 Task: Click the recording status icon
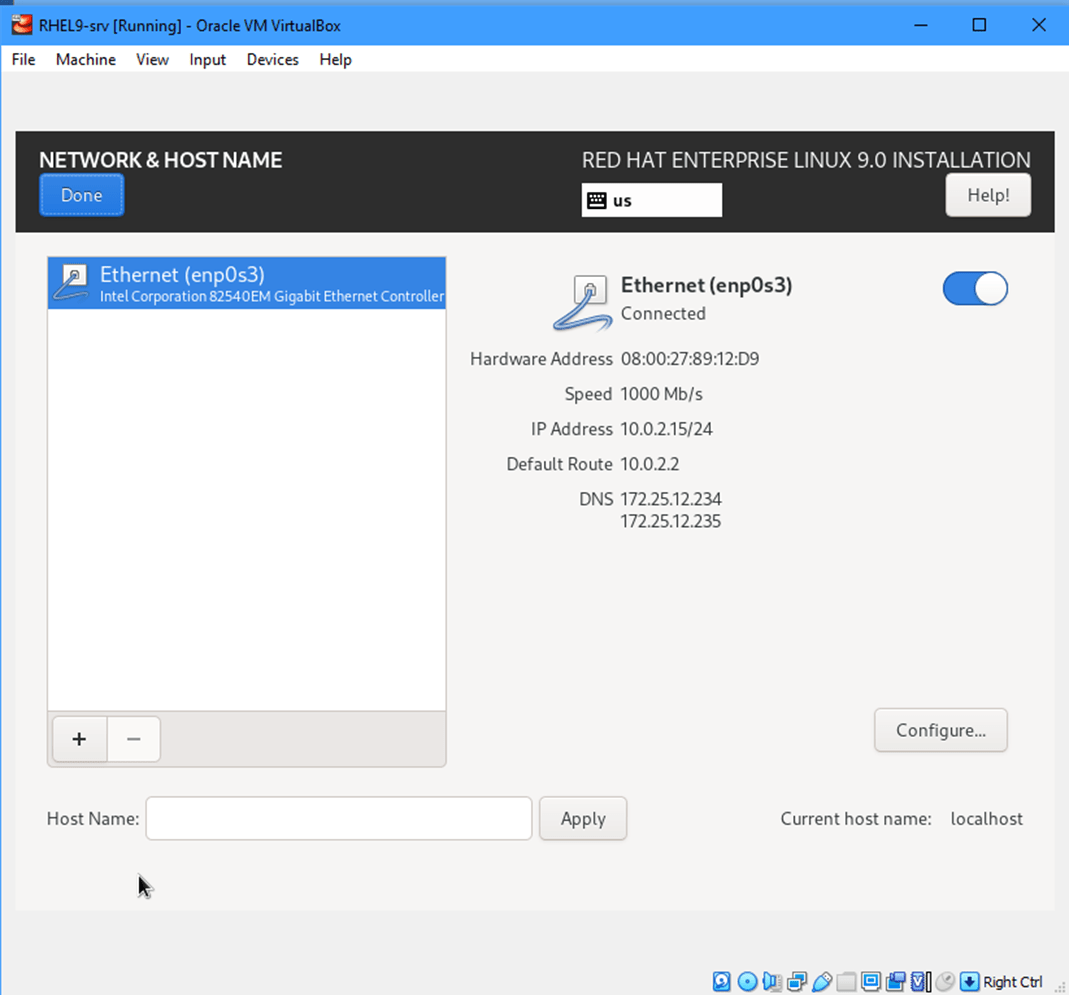895,981
